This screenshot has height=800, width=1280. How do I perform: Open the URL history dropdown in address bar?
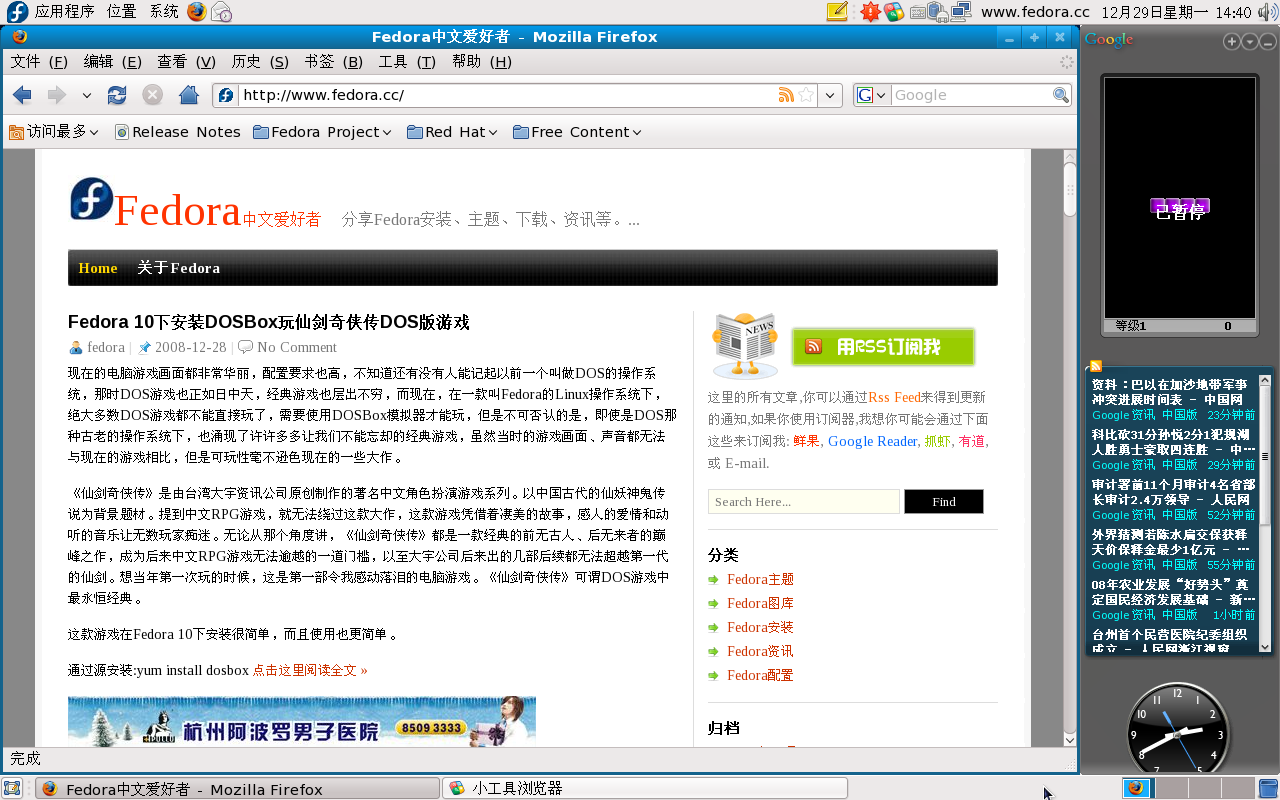[830, 95]
